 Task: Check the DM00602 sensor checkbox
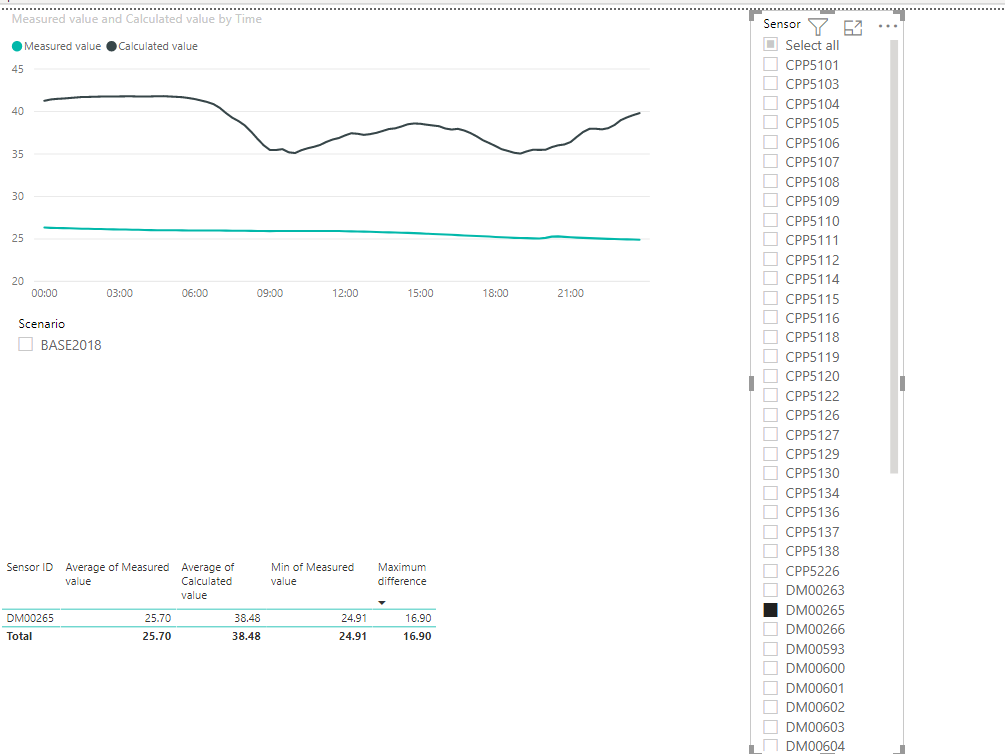(x=770, y=707)
